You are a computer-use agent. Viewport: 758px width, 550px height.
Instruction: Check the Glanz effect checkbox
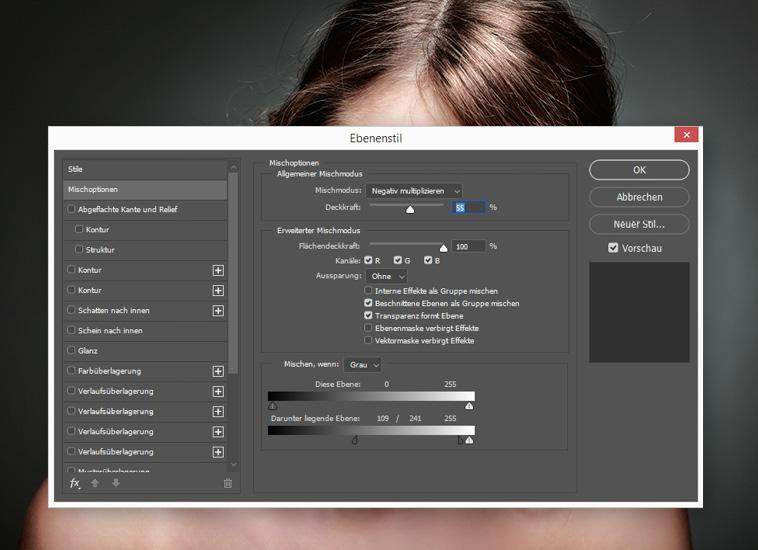(72, 350)
